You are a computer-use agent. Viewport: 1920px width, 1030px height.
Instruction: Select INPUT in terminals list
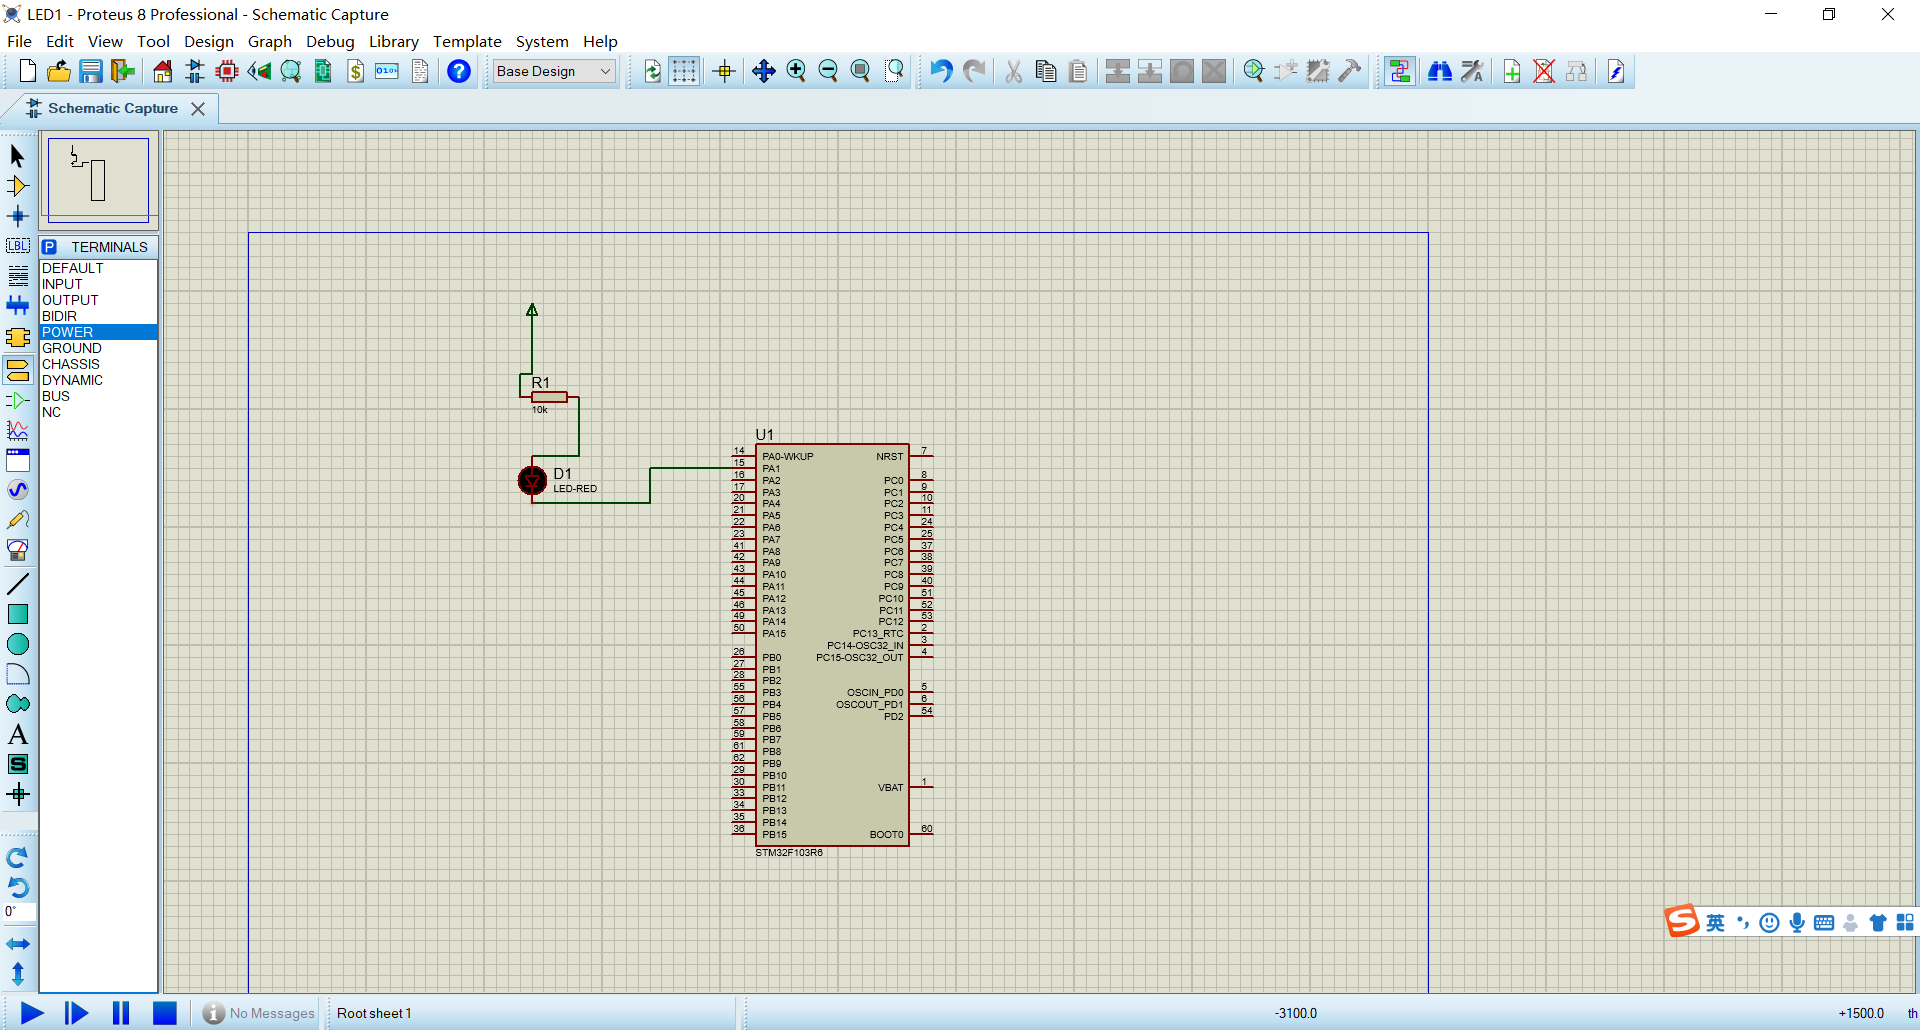98,284
